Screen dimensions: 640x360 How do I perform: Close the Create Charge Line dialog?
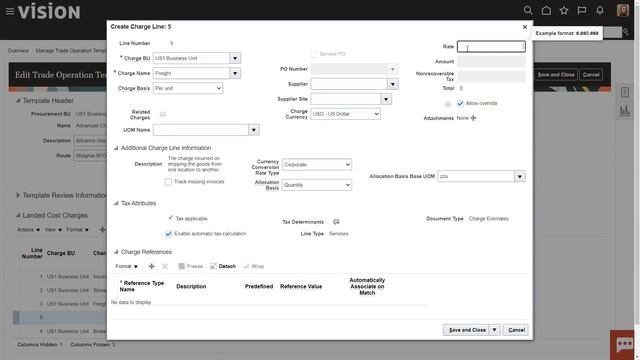(x=524, y=27)
